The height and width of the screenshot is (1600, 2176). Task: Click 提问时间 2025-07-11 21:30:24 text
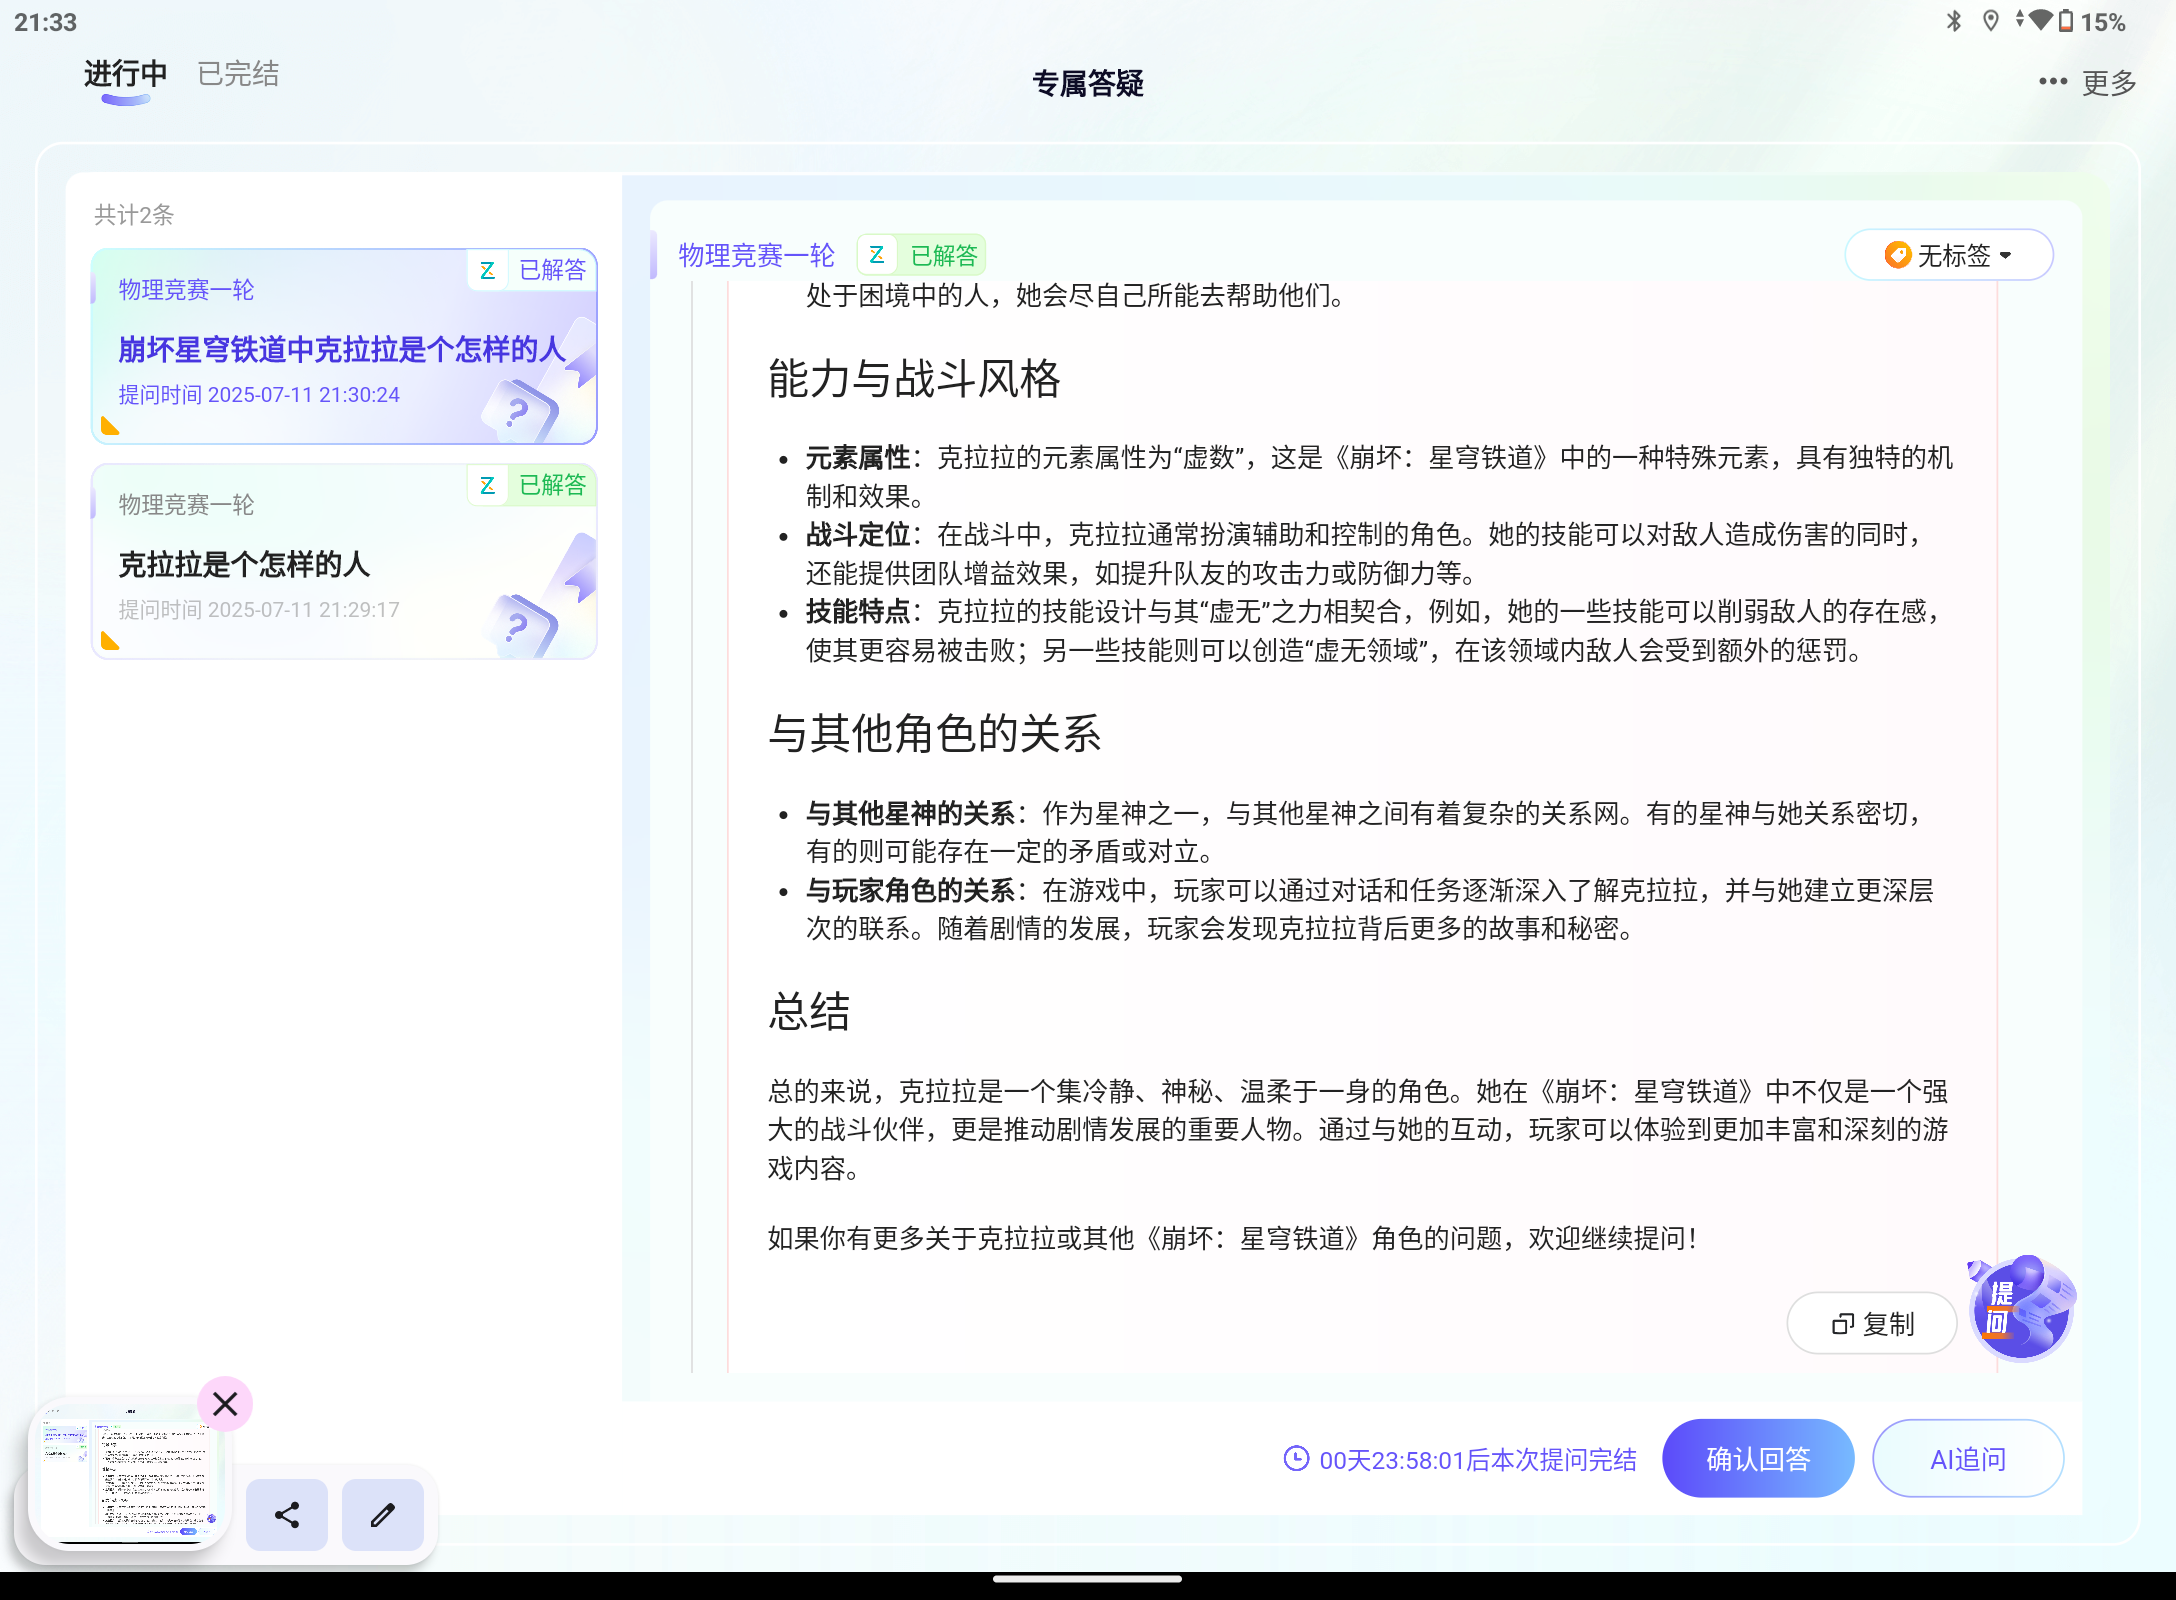pos(259,395)
